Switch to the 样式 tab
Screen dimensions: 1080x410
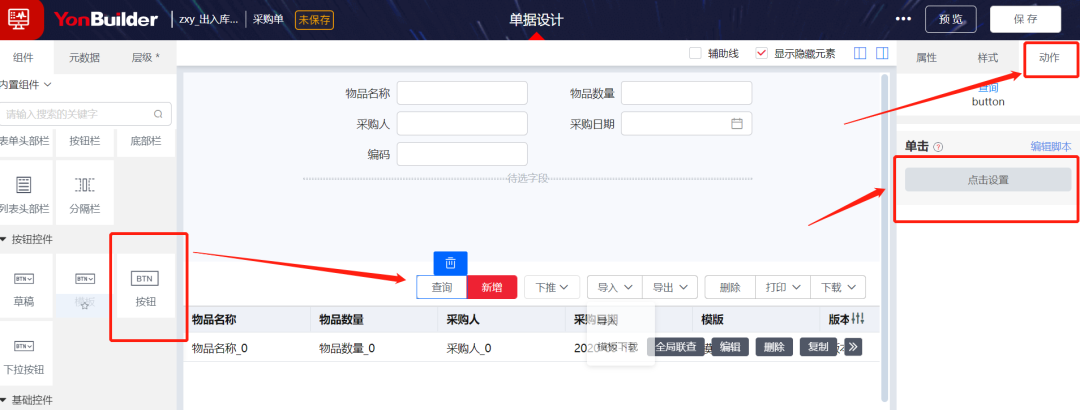pyautogui.click(x=988, y=58)
